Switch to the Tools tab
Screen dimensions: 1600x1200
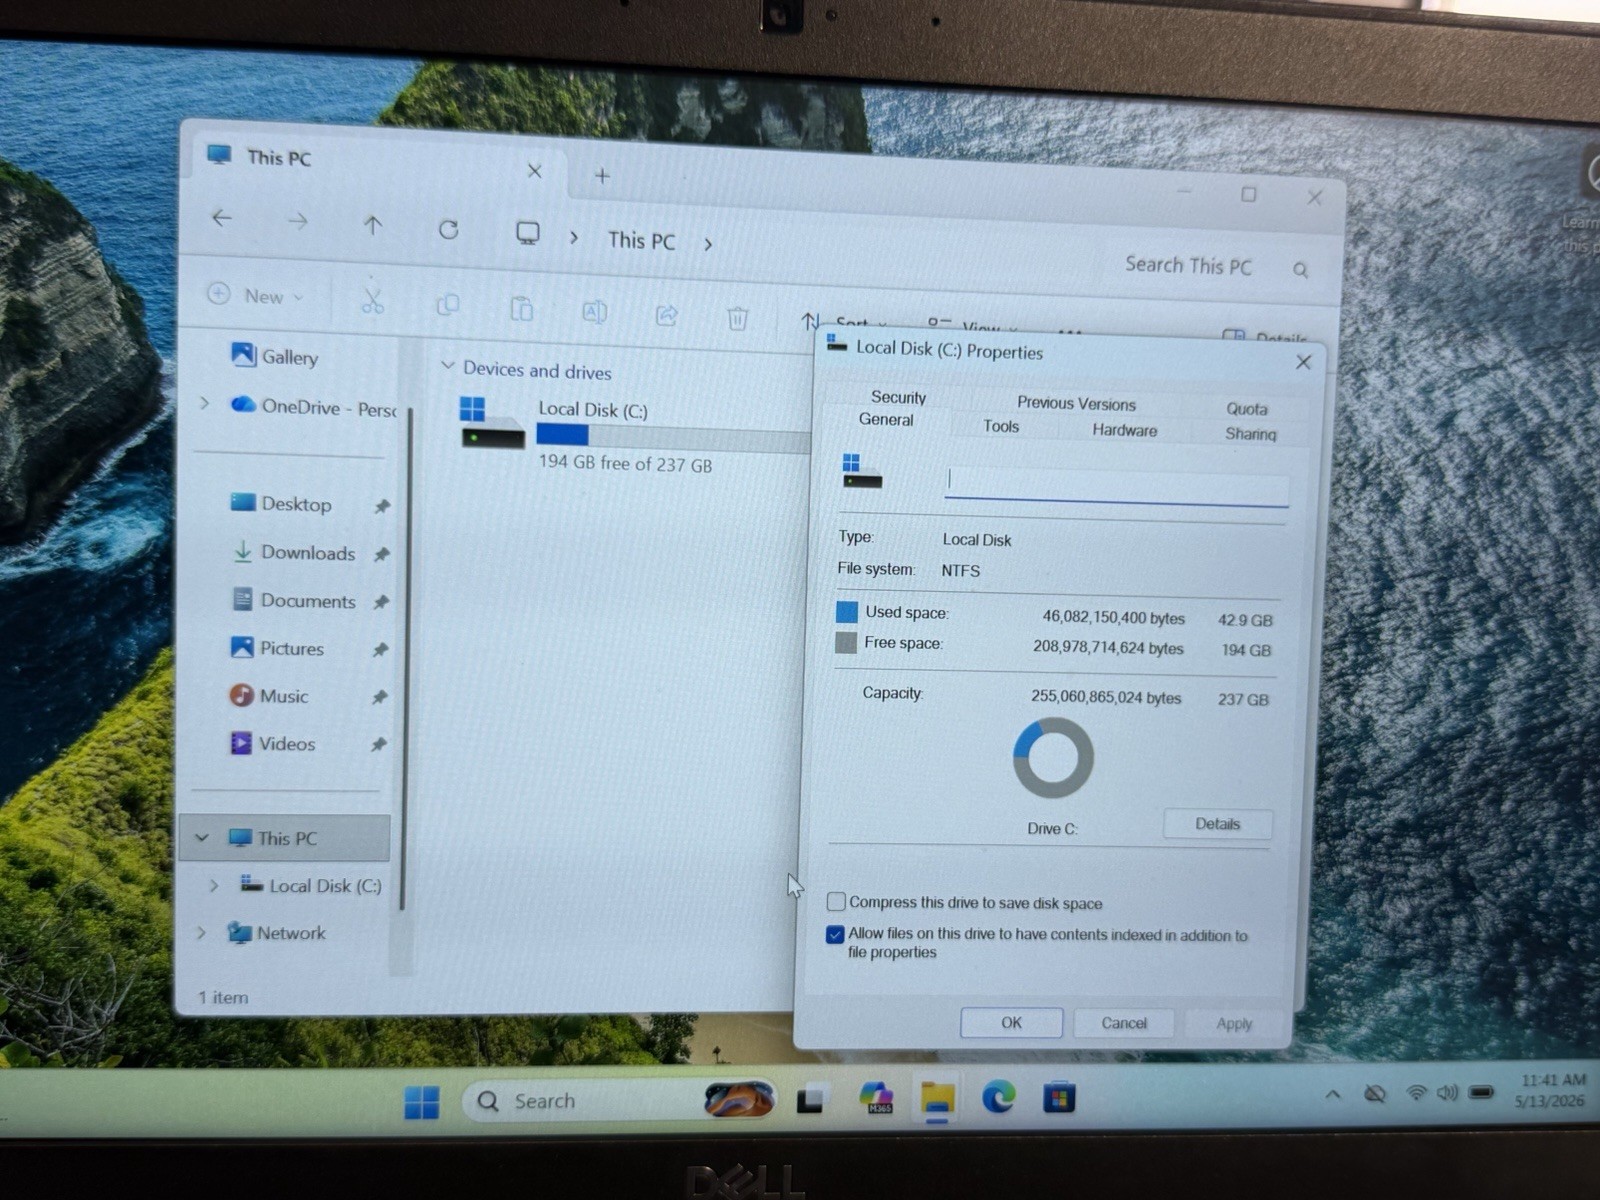click(x=1001, y=426)
